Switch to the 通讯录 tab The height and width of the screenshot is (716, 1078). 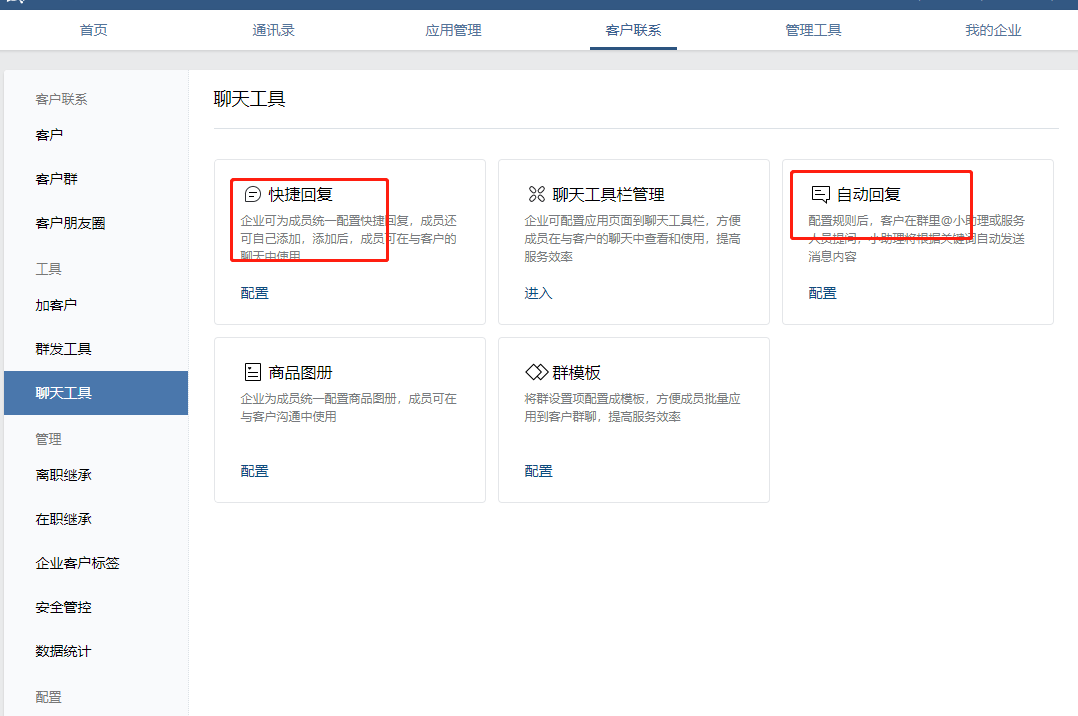pos(273,30)
